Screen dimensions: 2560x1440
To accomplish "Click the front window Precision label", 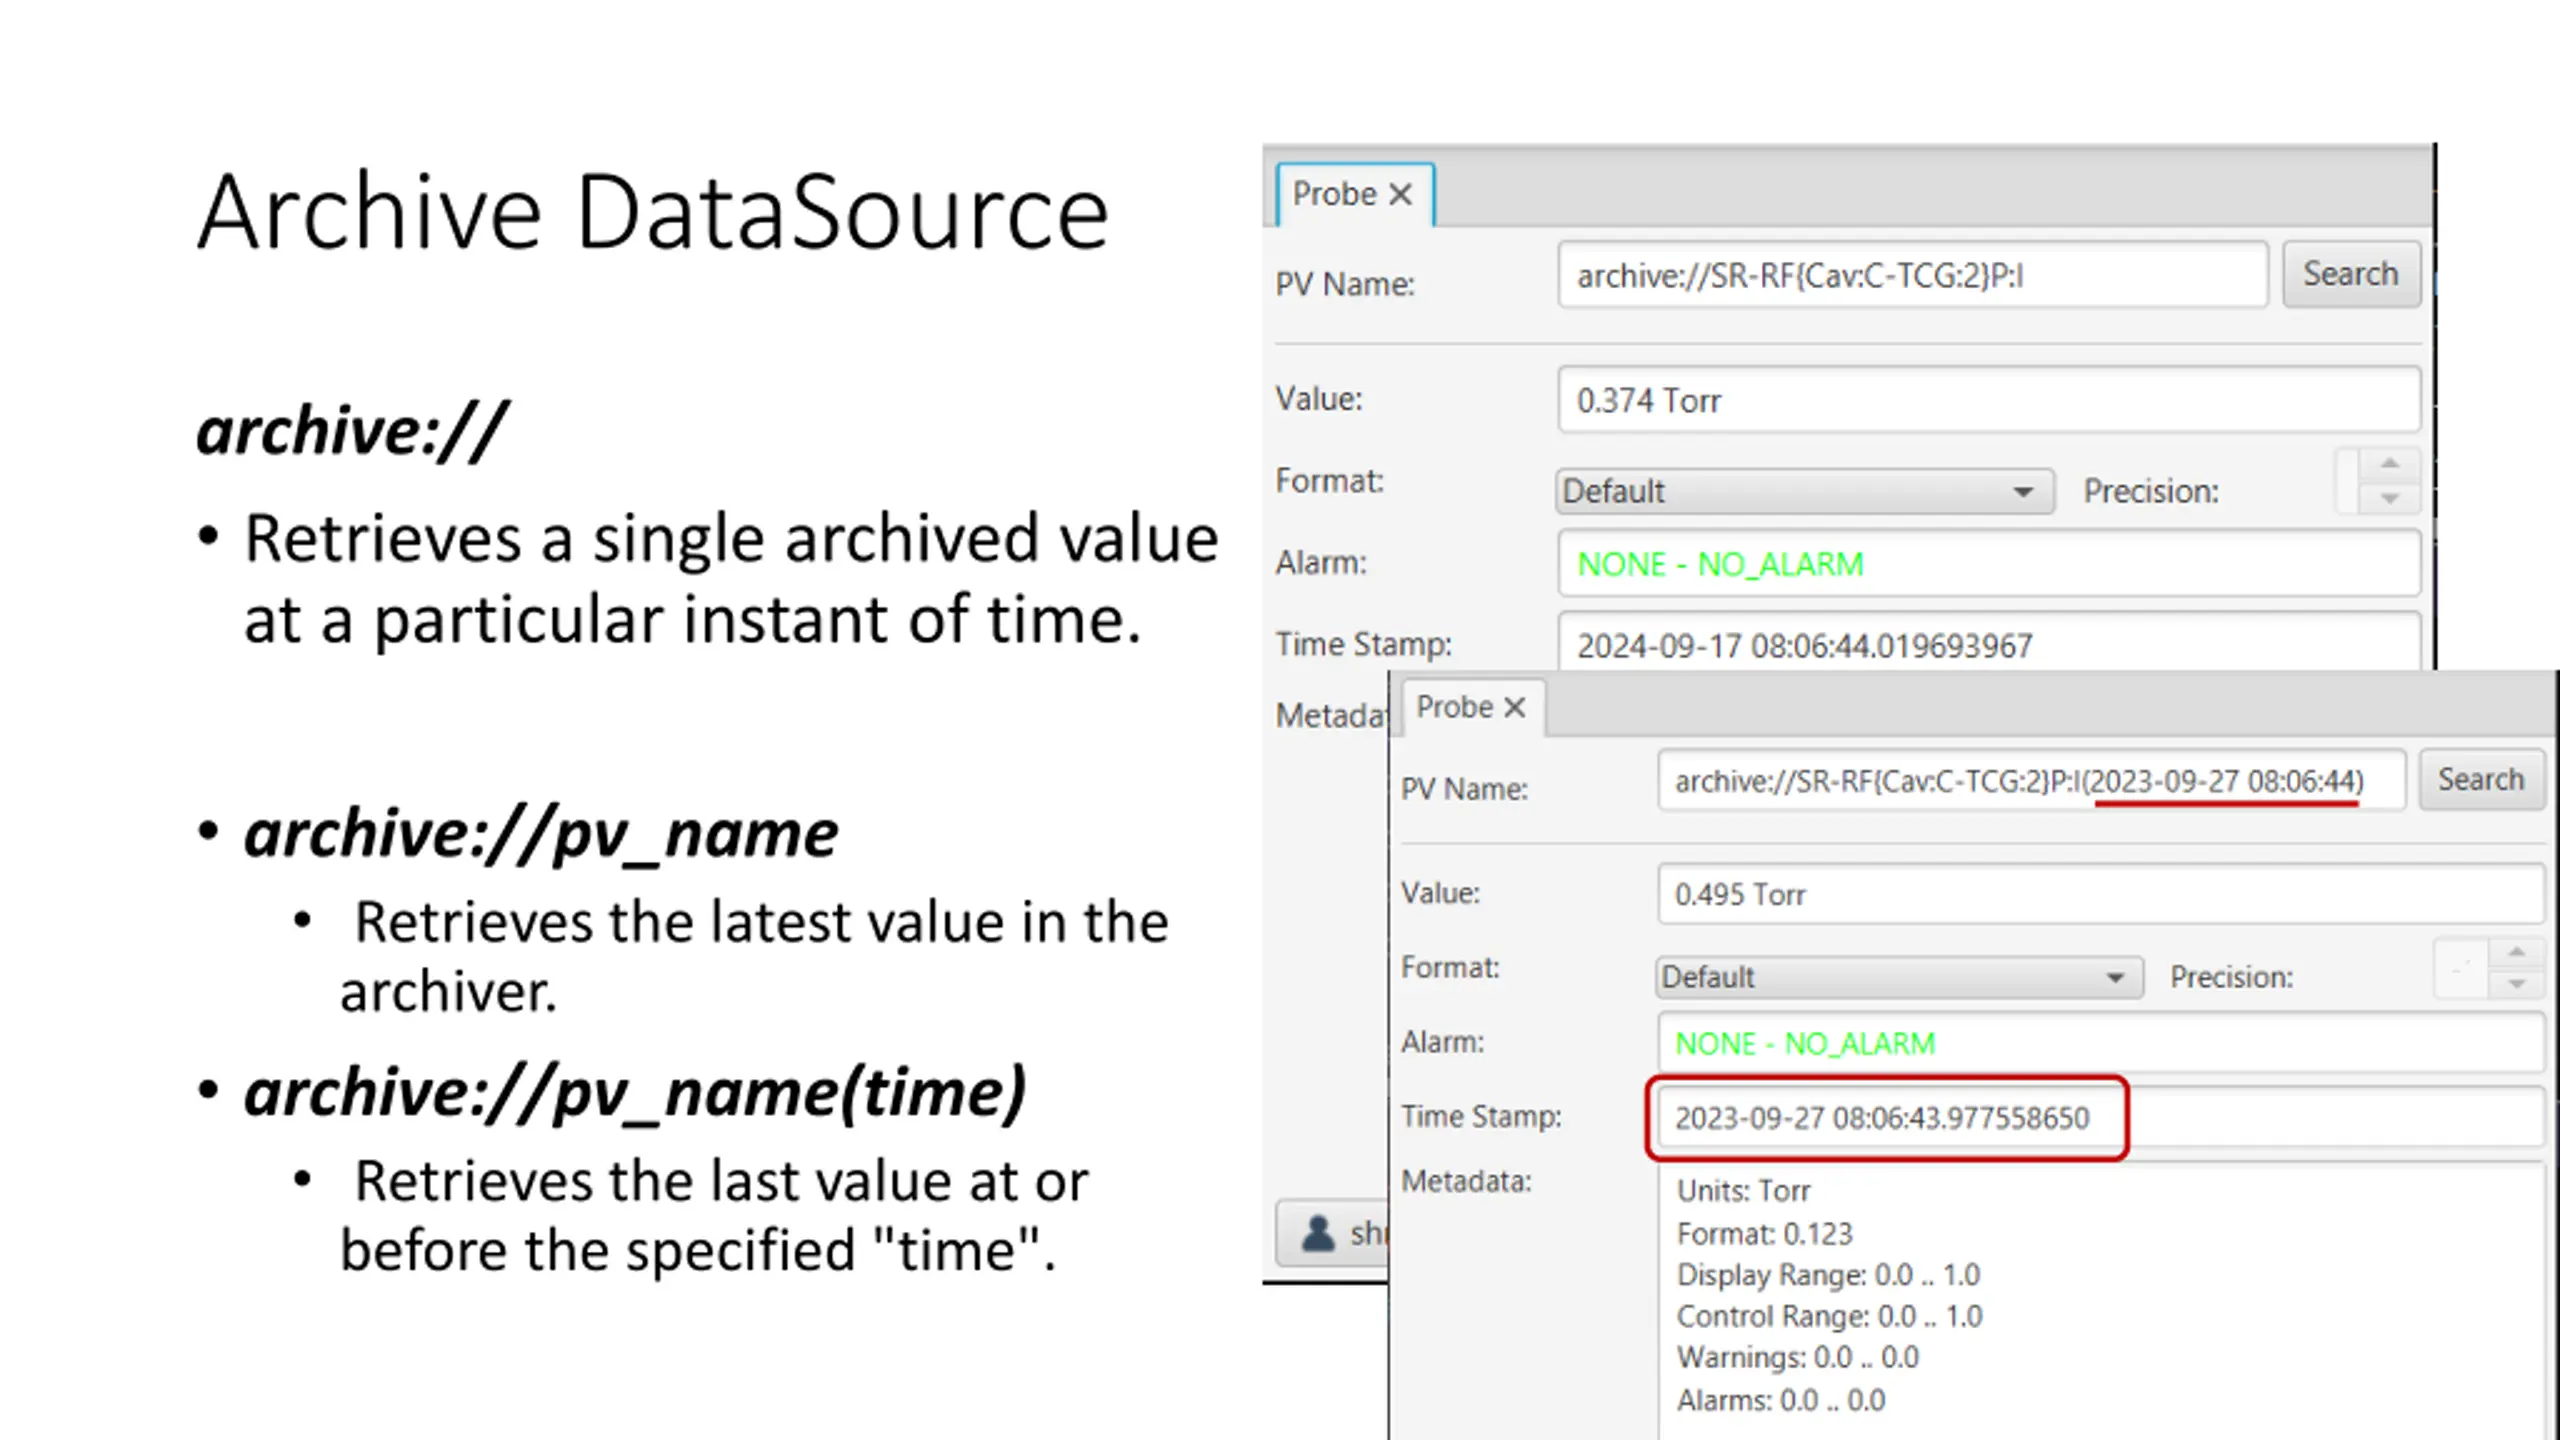I will click(2231, 977).
